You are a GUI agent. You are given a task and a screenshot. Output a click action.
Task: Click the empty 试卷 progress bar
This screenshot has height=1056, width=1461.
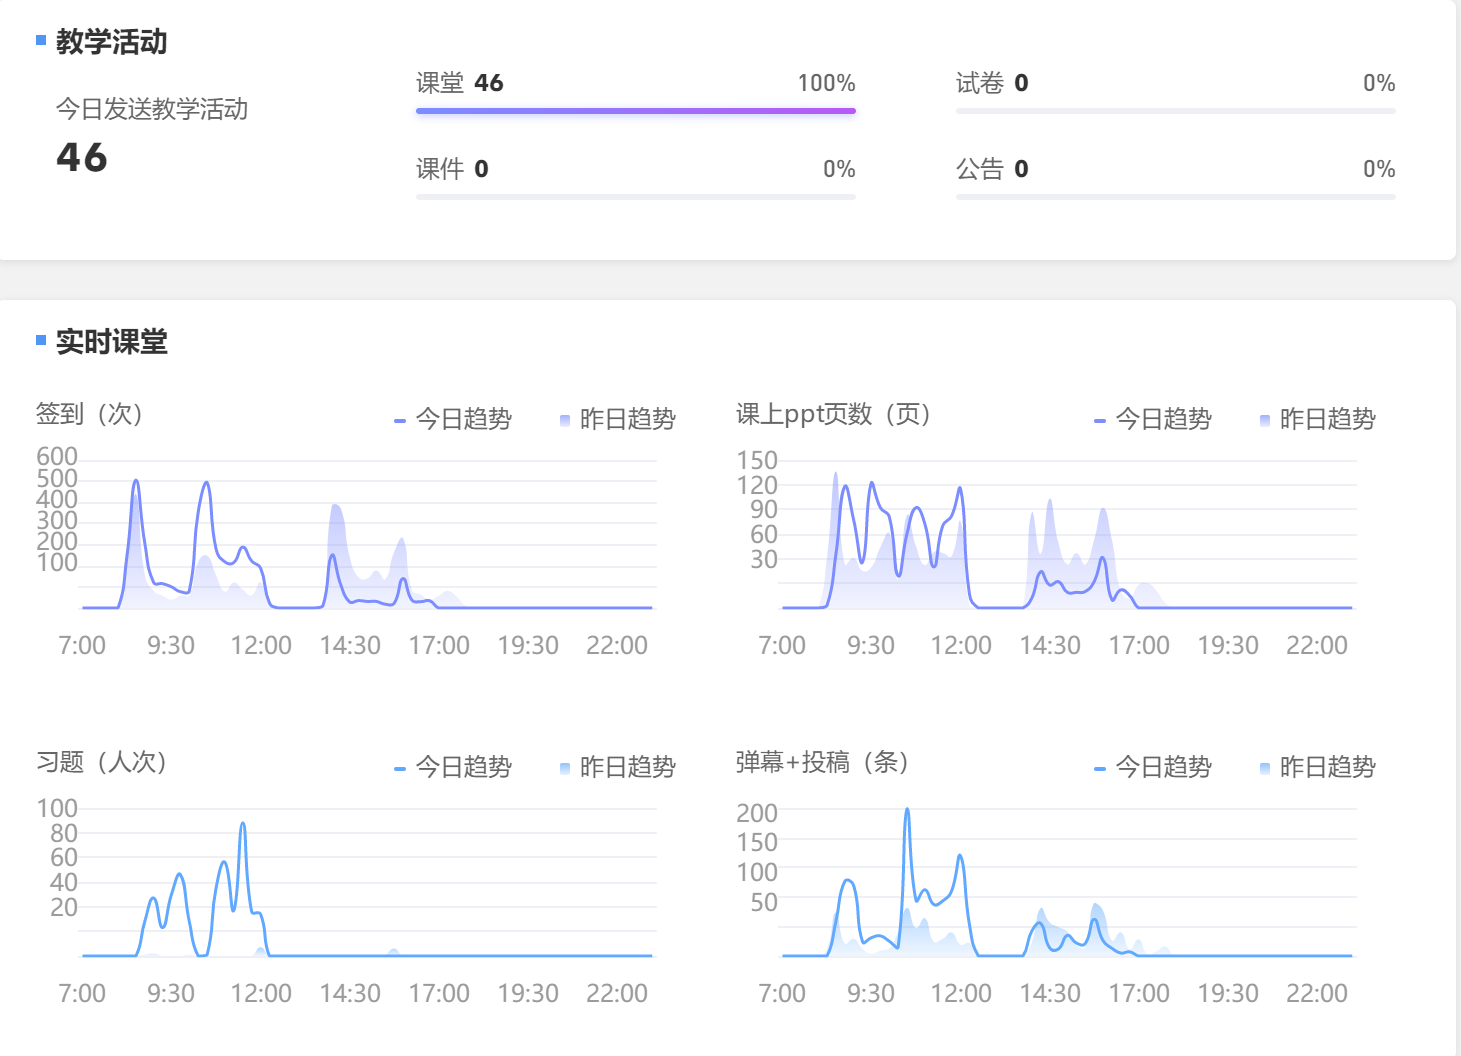pyautogui.click(x=1175, y=111)
